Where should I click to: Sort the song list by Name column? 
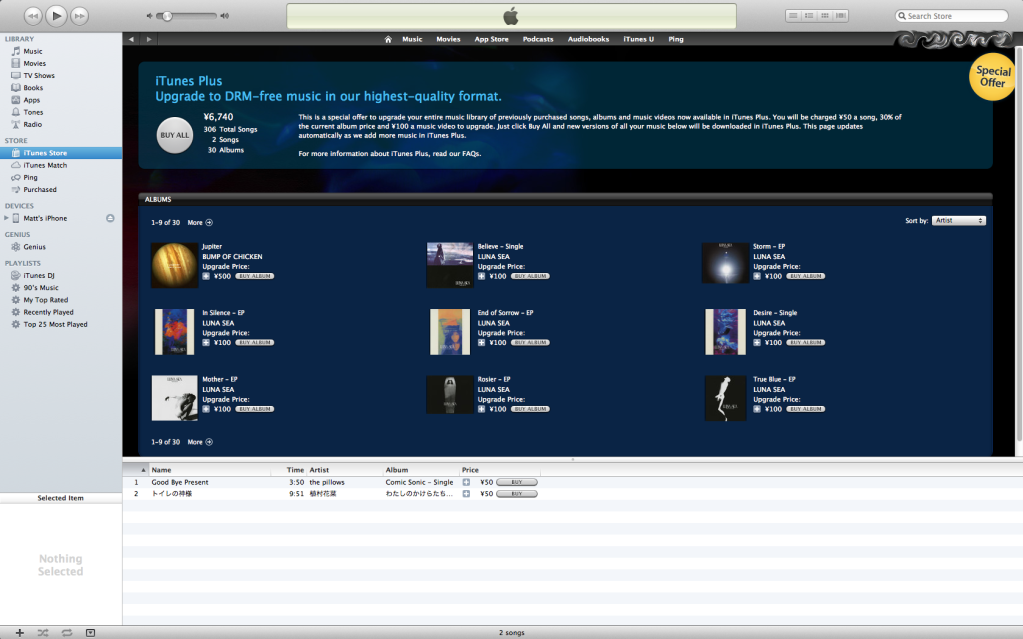[x=210, y=470]
